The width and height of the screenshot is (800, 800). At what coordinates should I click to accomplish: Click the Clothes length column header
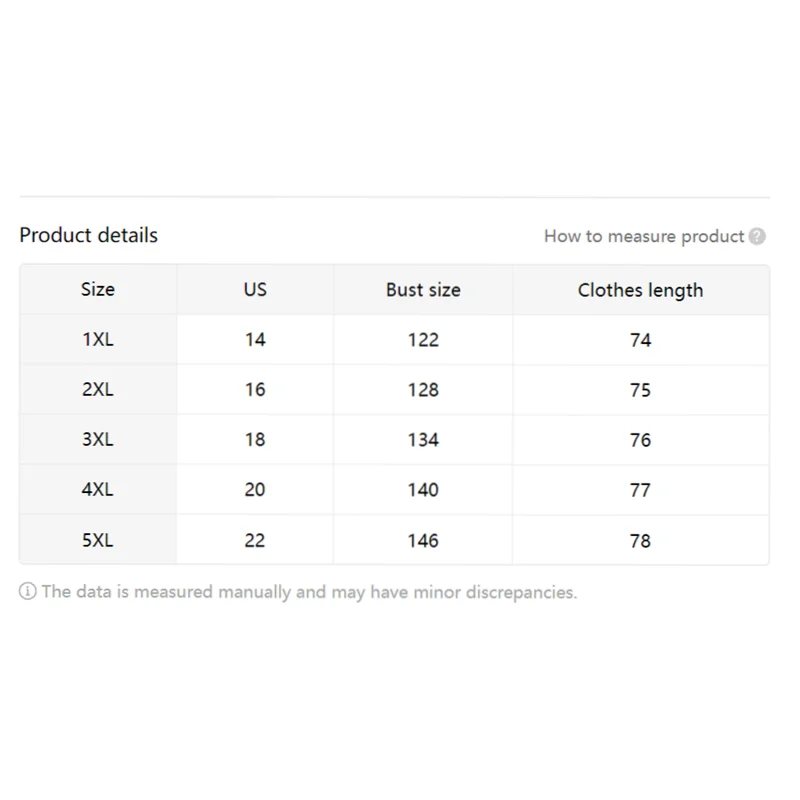click(640, 289)
